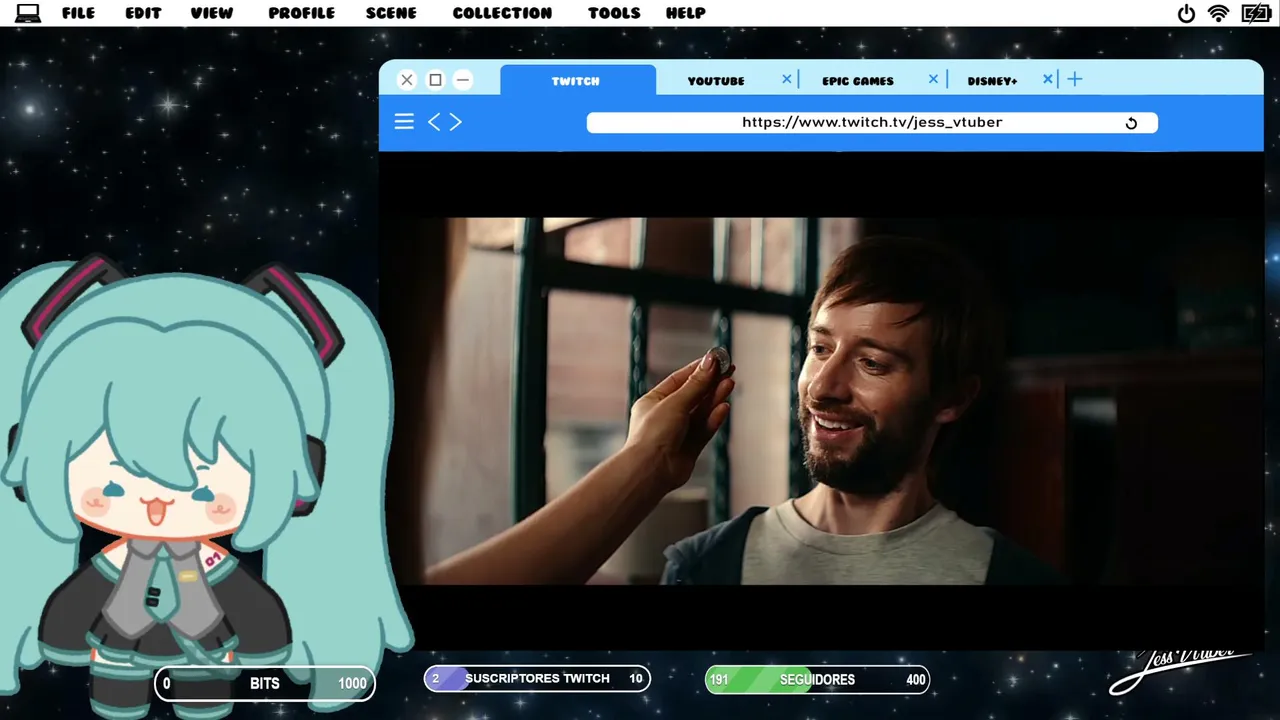1280x720 pixels.
Task: Go back with the left arrow
Action: [x=434, y=122]
